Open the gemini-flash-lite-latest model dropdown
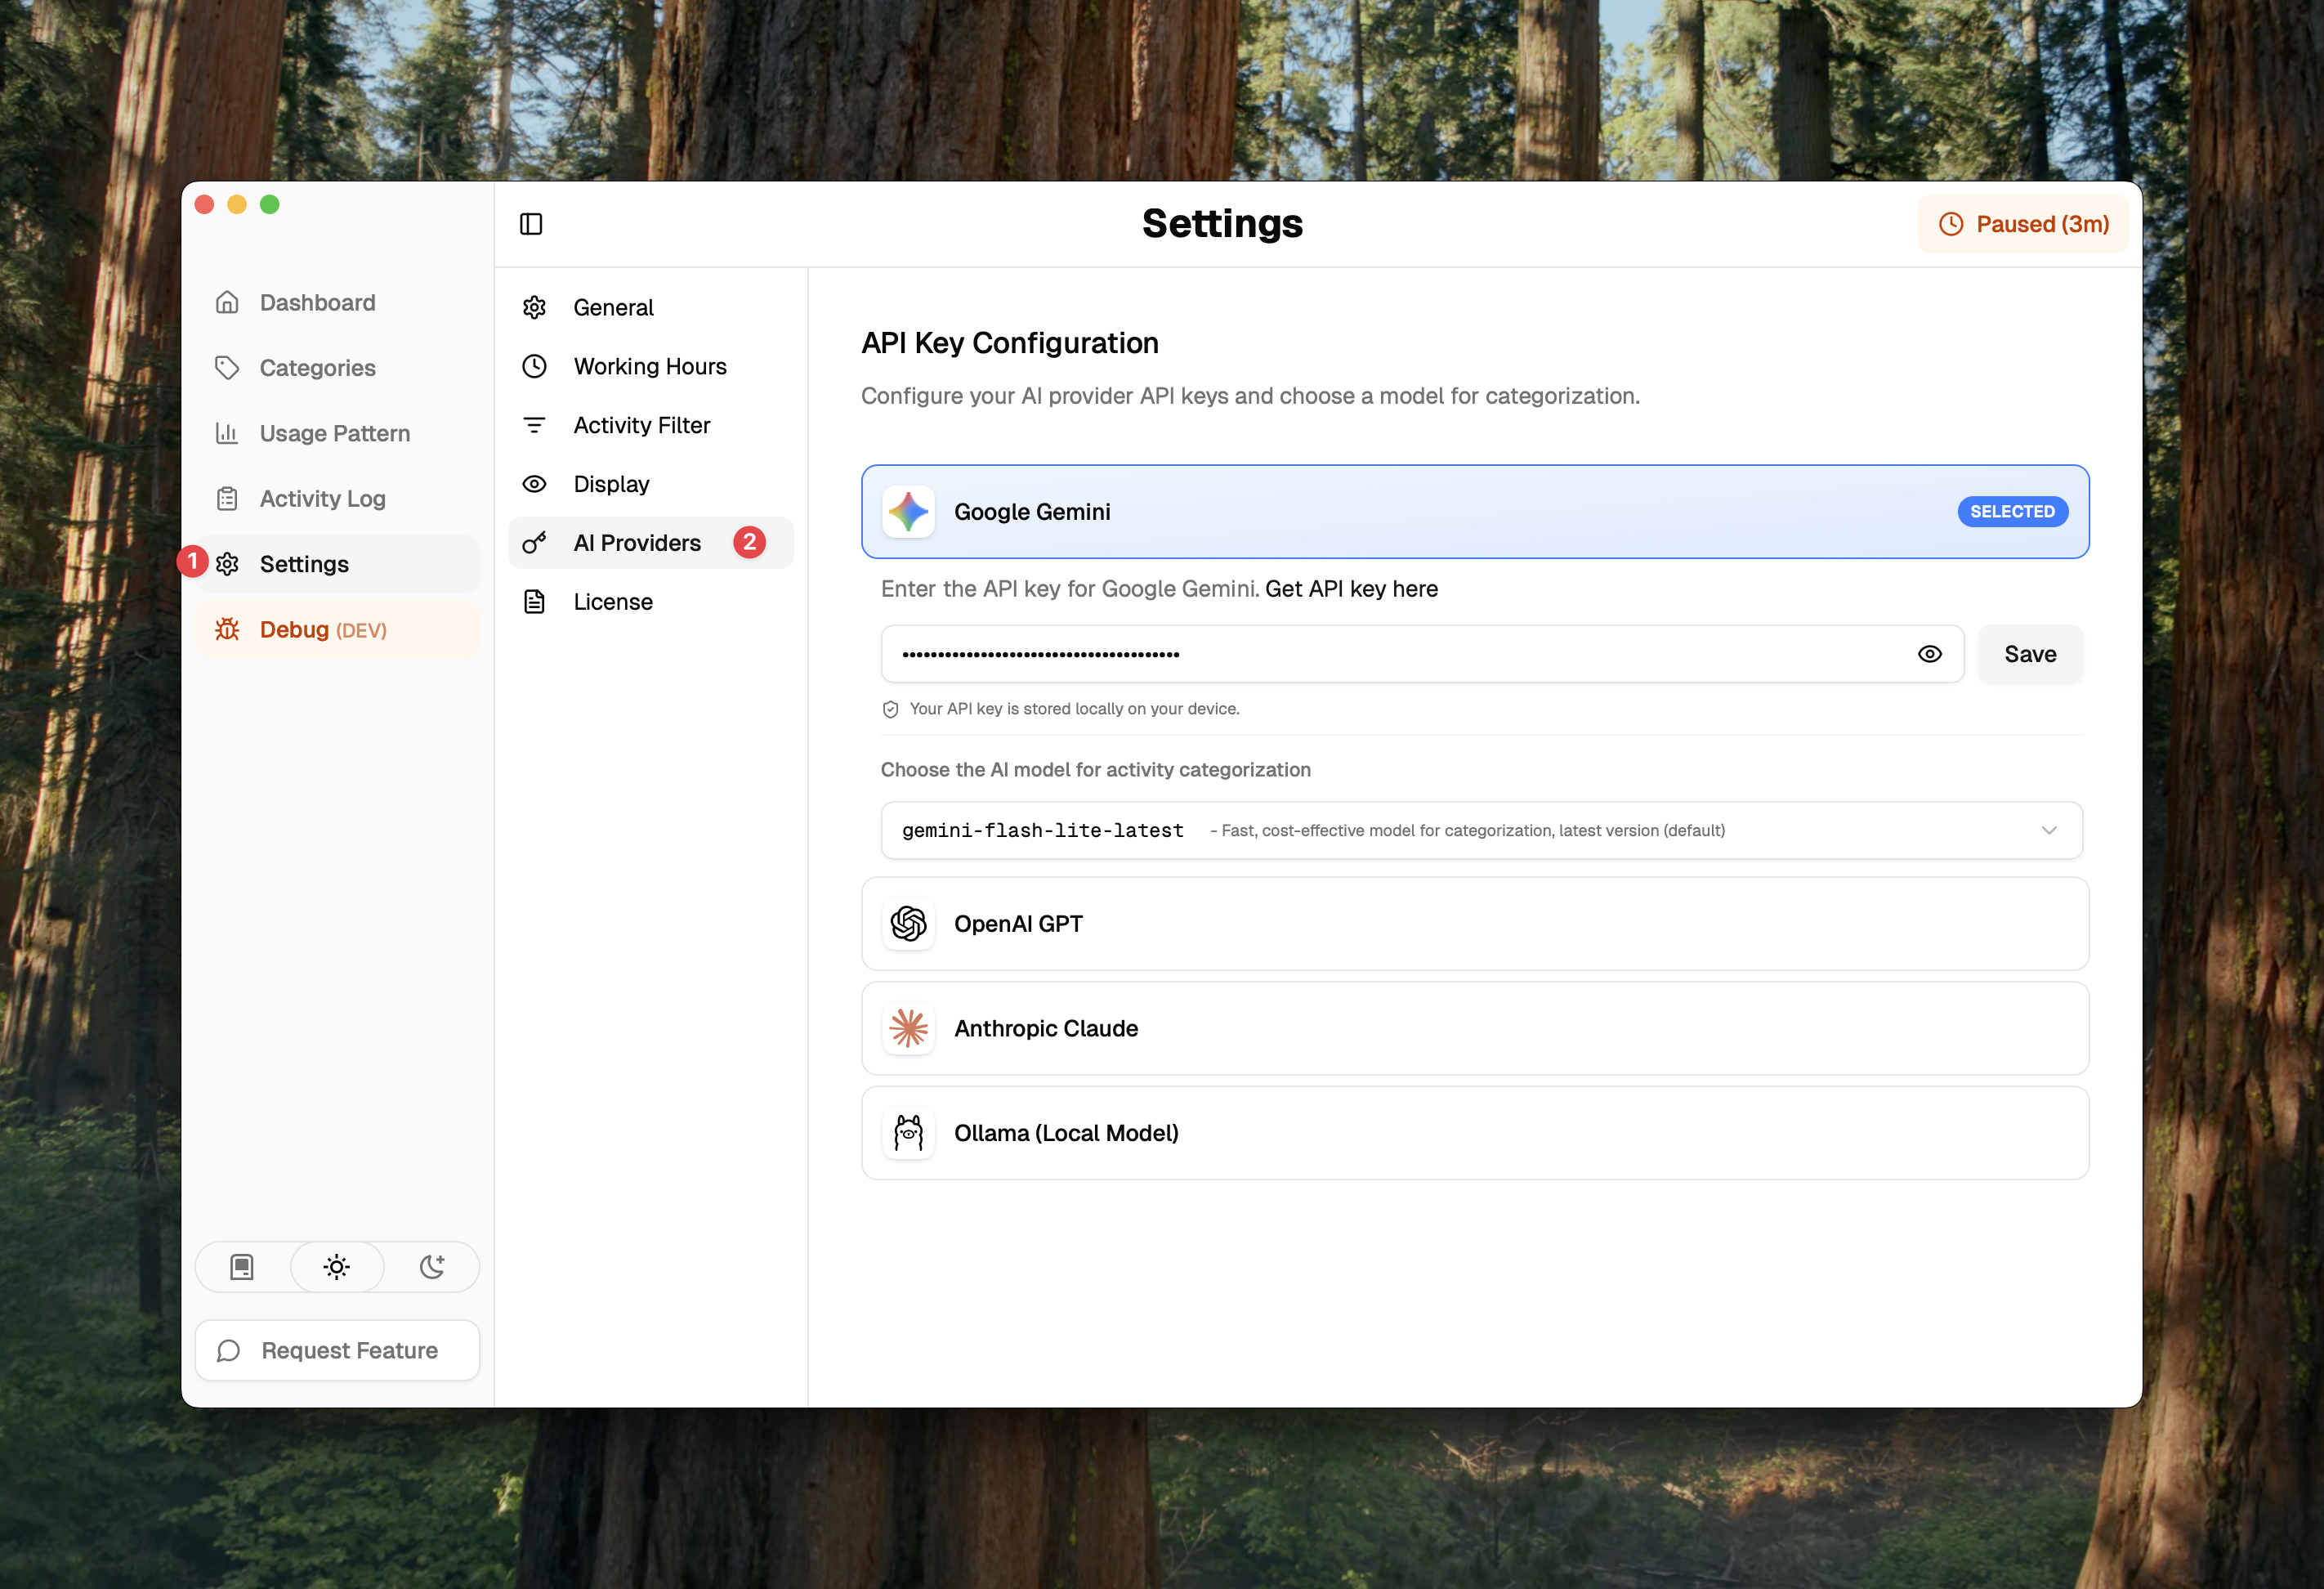This screenshot has width=2324, height=1589. coord(1480,830)
